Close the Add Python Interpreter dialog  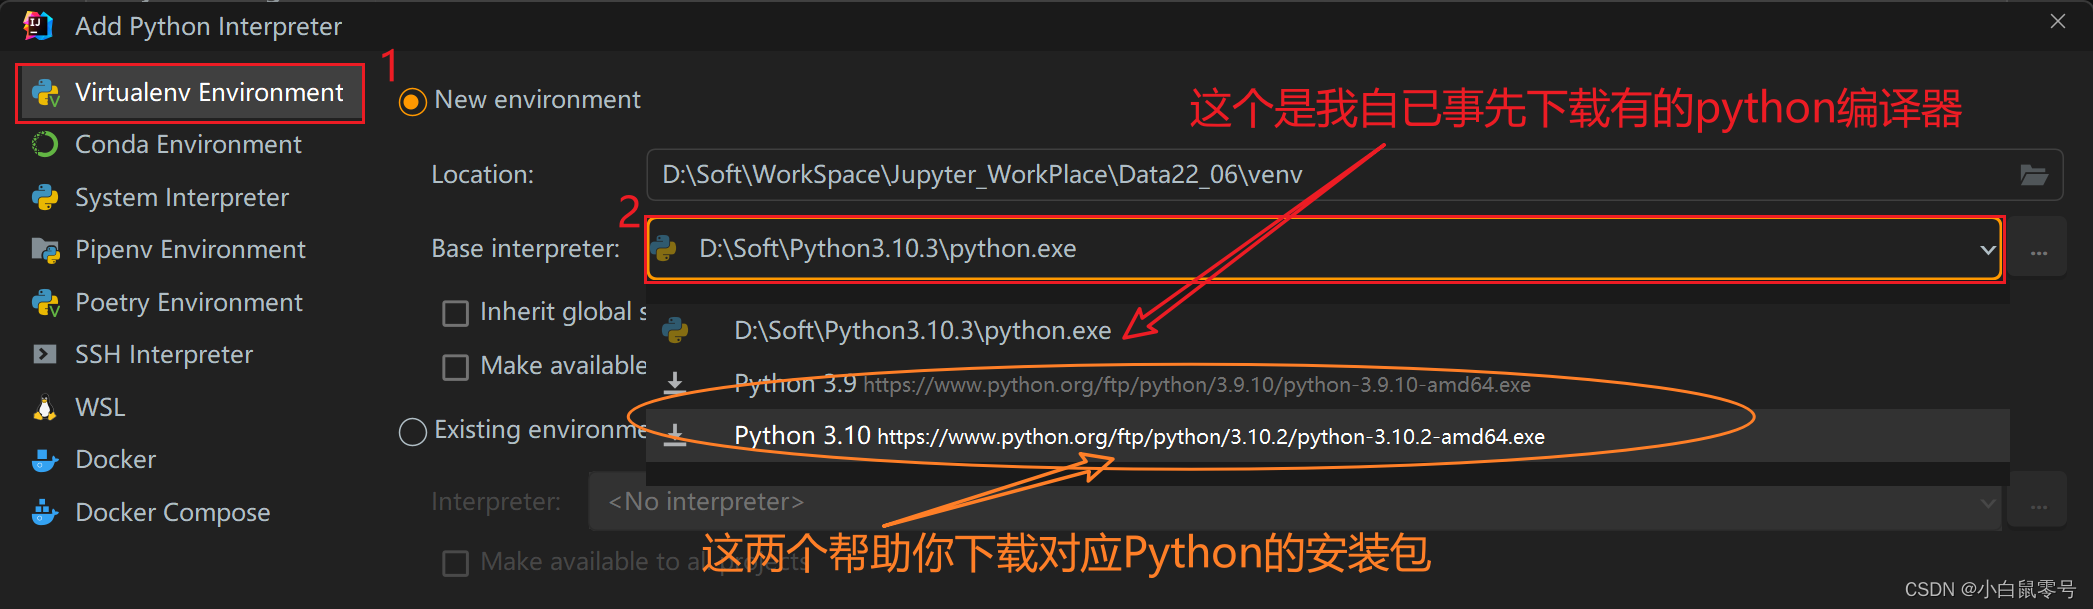click(2058, 21)
